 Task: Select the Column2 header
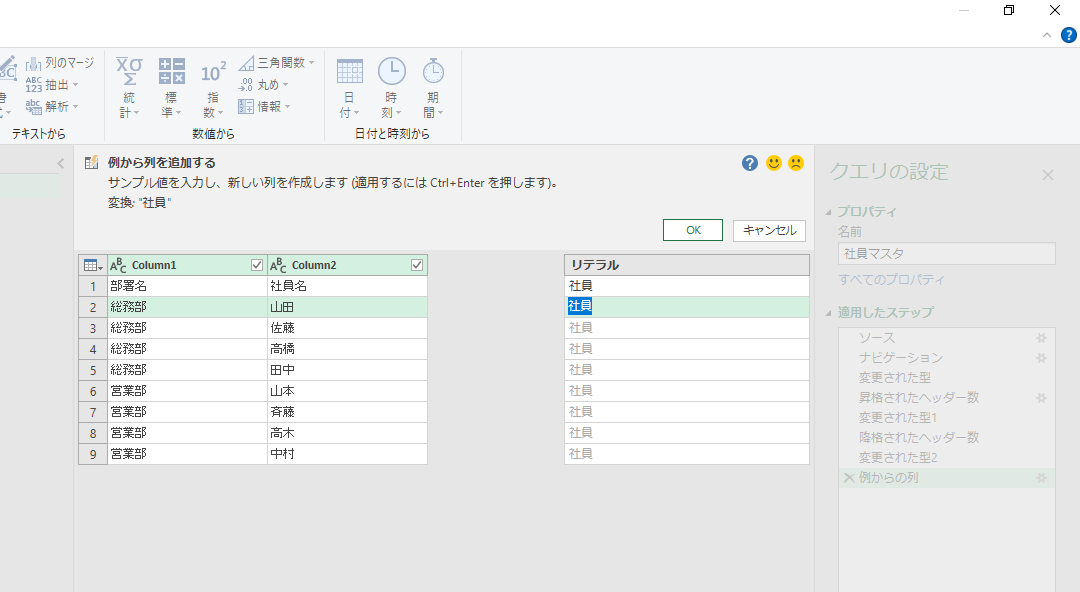tap(346, 265)
